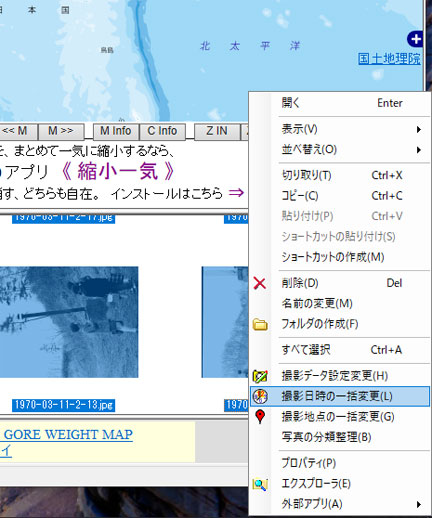Click the red X delete icon
The width and height of the screenshot is (432, 518).
point(260,283)
